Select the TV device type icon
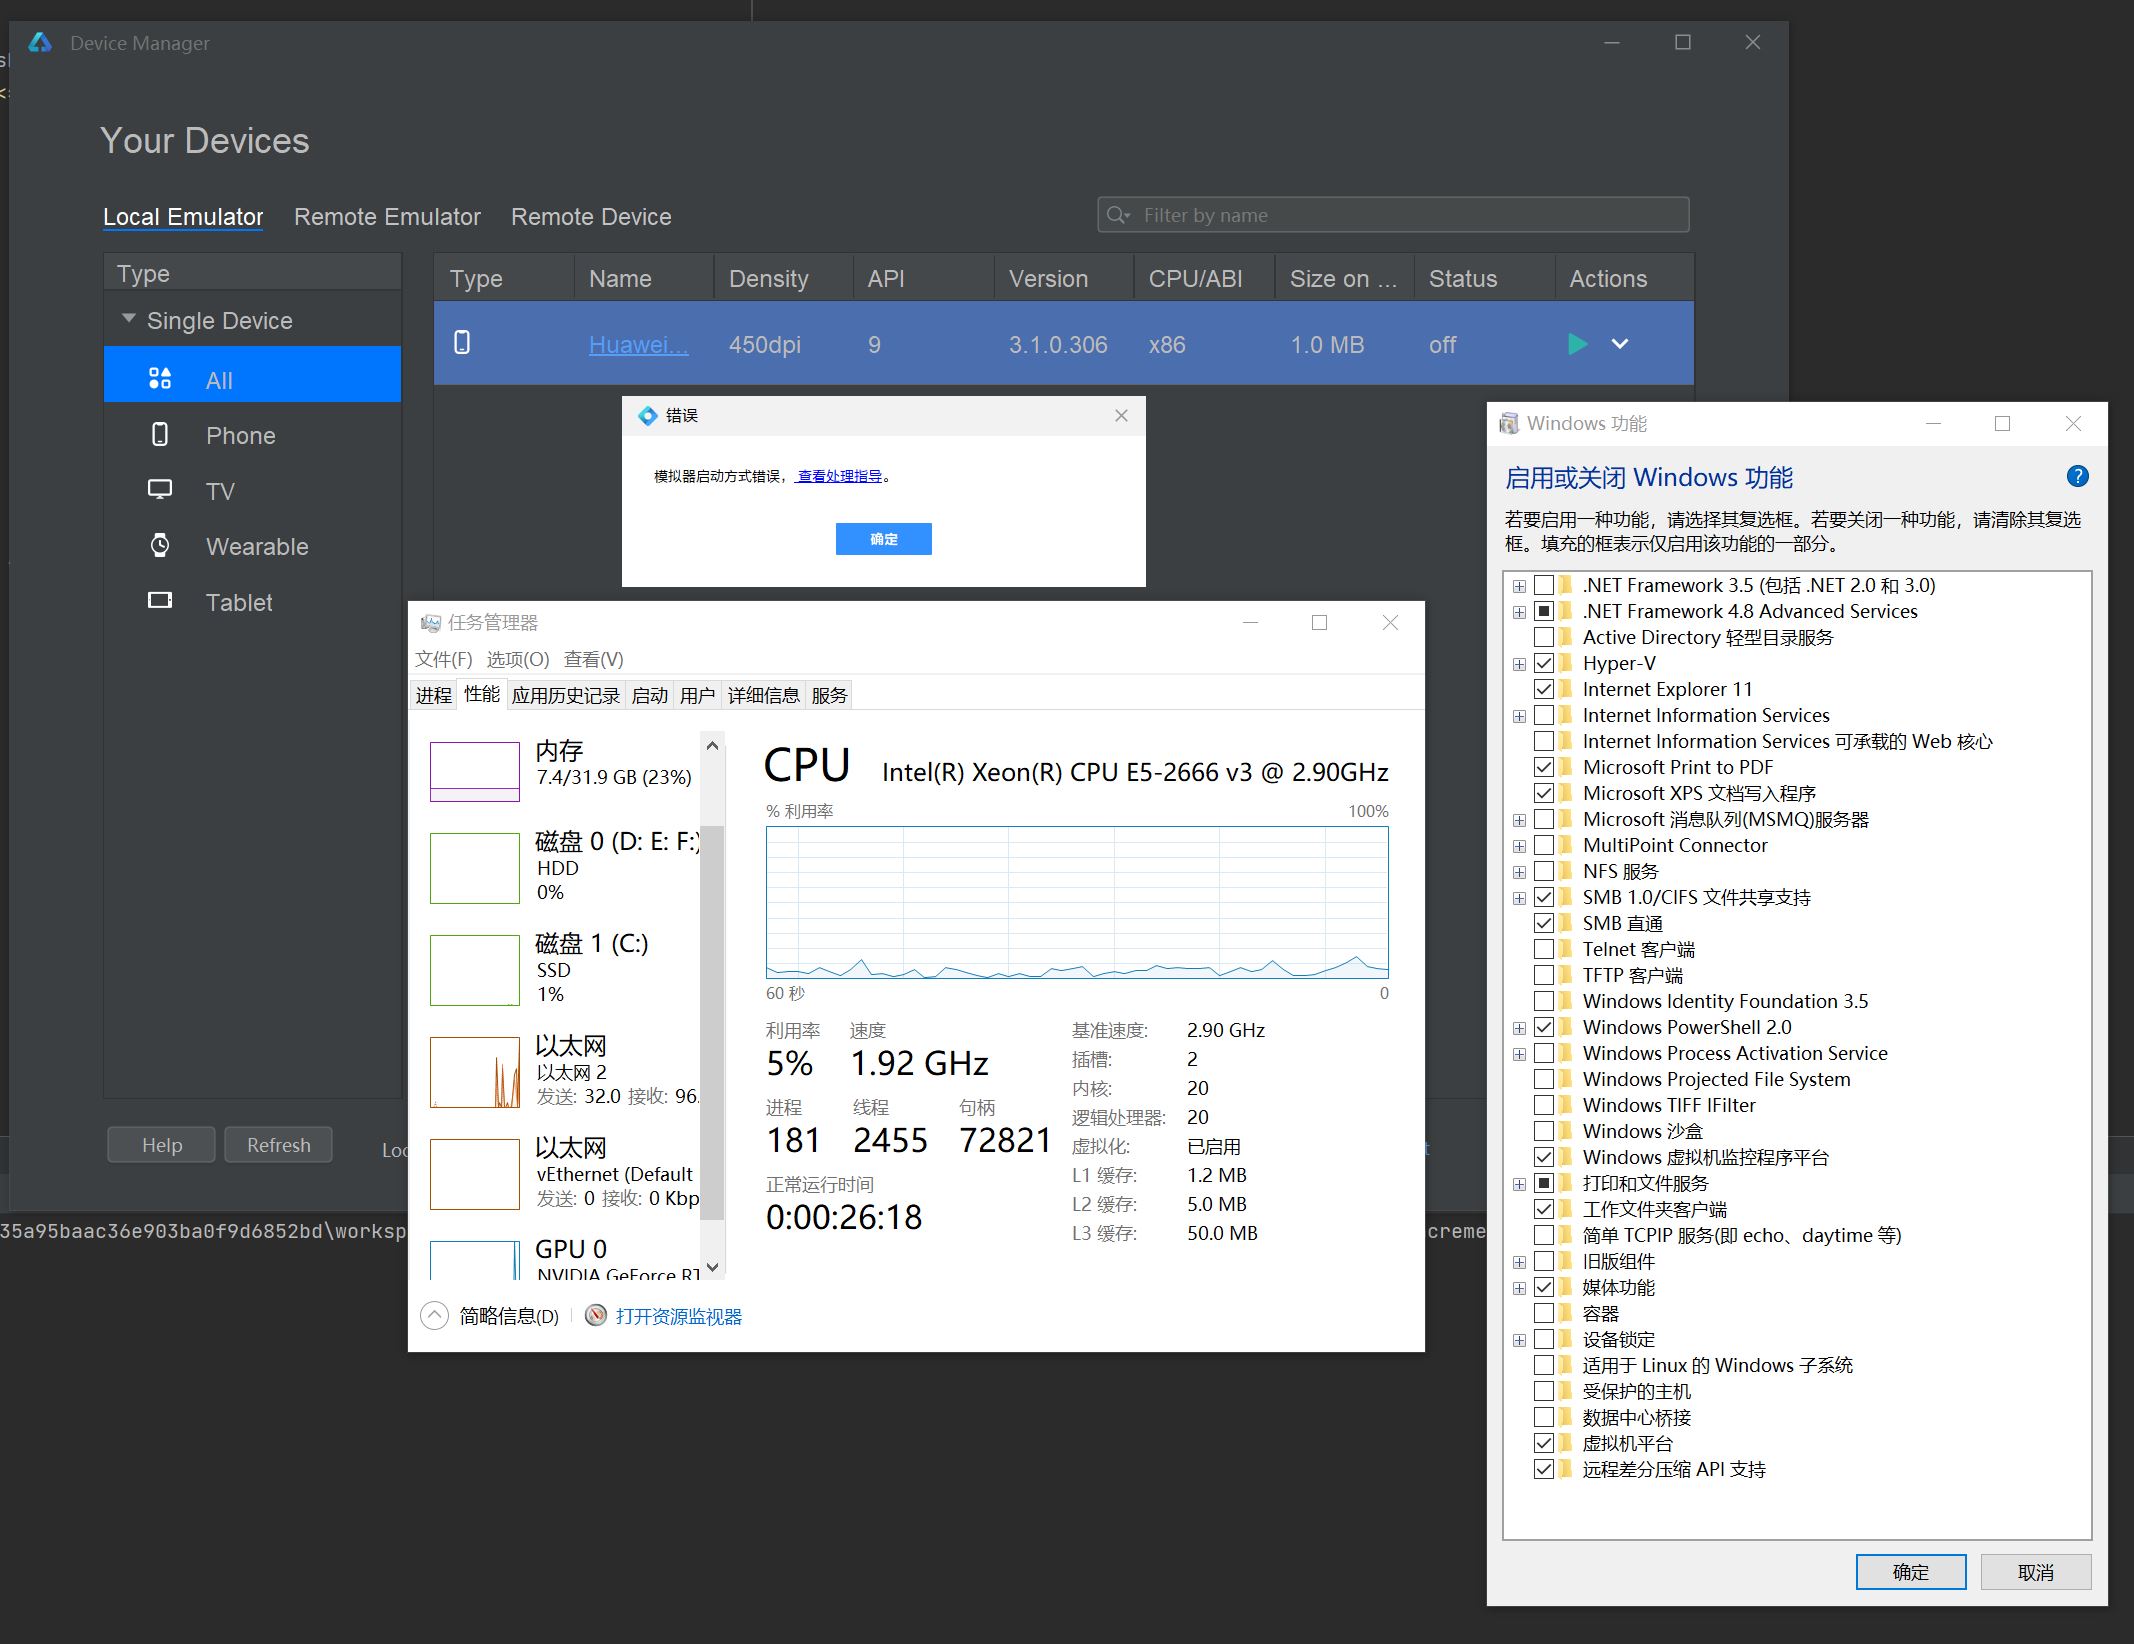Viewport: 2134px width, 1644px height. [160, 490]
